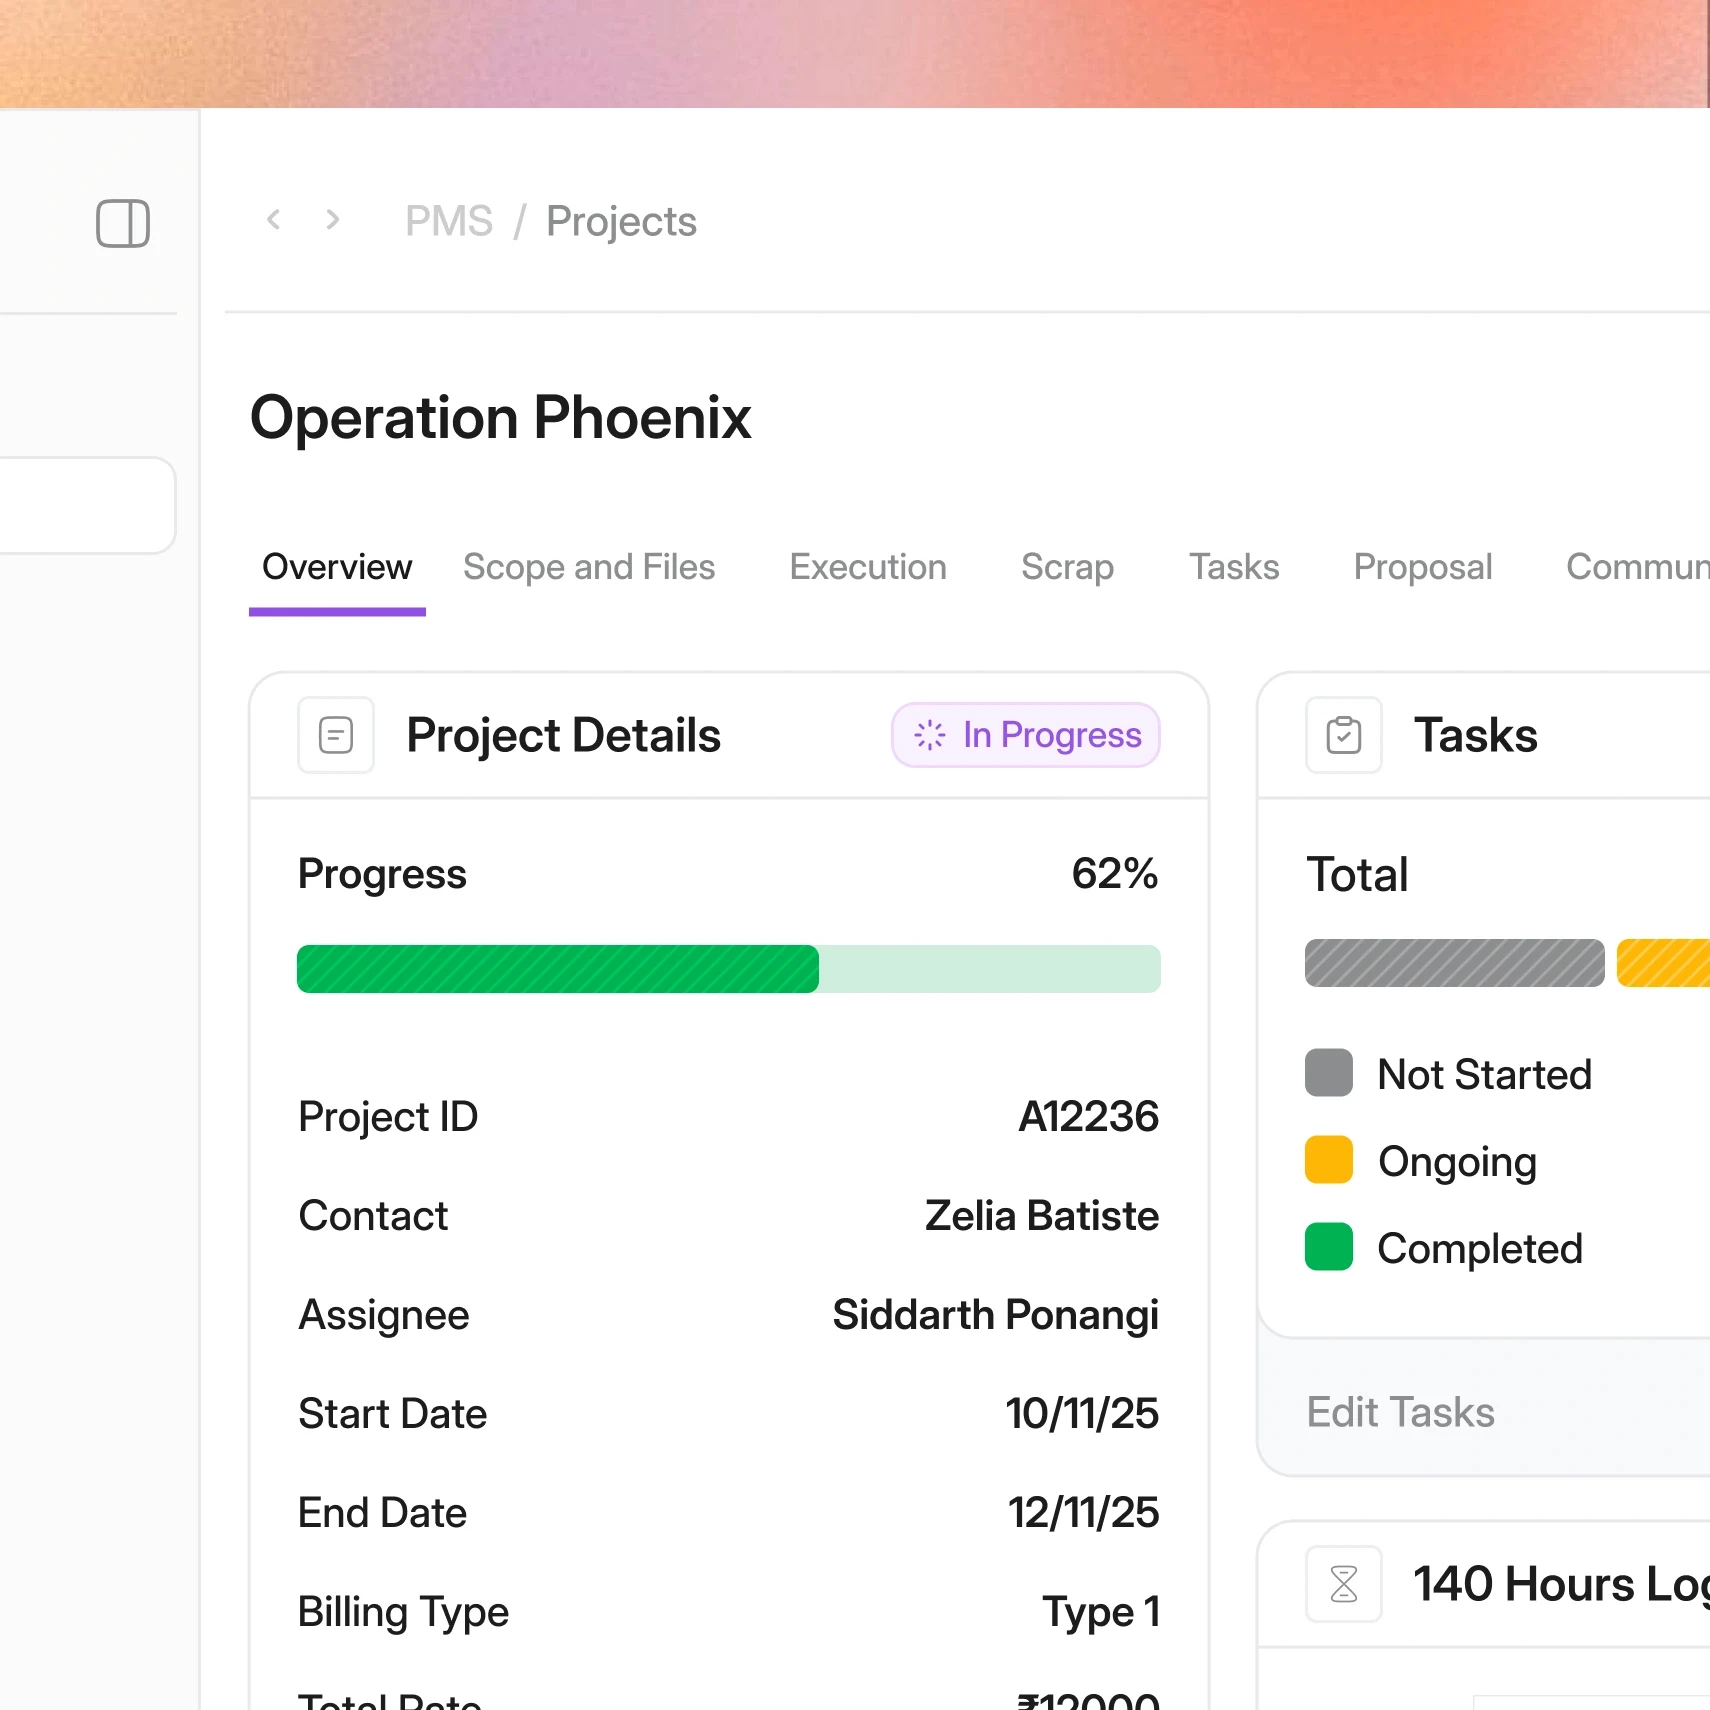Click the Project Details document icon
Screen dimensions: 1710x1710
pyautogui.click(x=336, y=735)
